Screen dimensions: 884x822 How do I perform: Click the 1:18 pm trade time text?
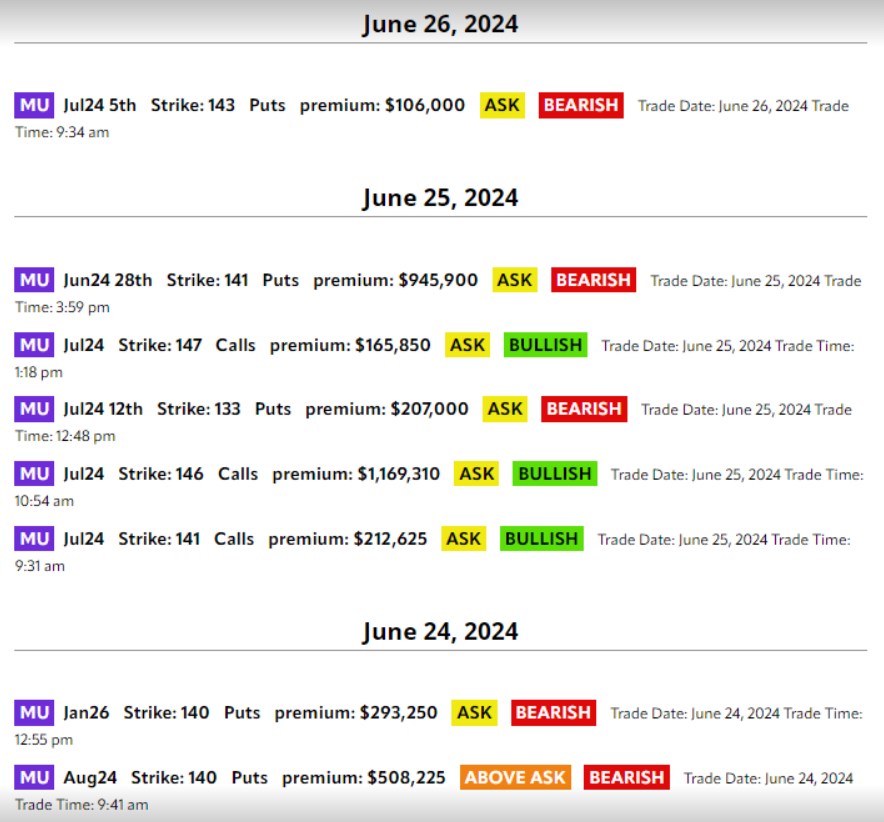tap(38, 373)
